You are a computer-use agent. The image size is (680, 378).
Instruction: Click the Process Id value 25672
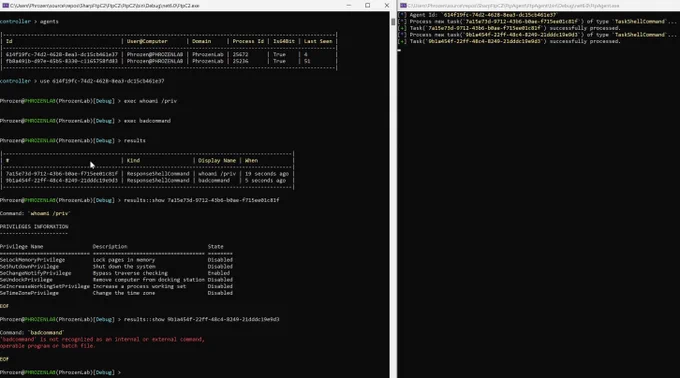point(240,55)
